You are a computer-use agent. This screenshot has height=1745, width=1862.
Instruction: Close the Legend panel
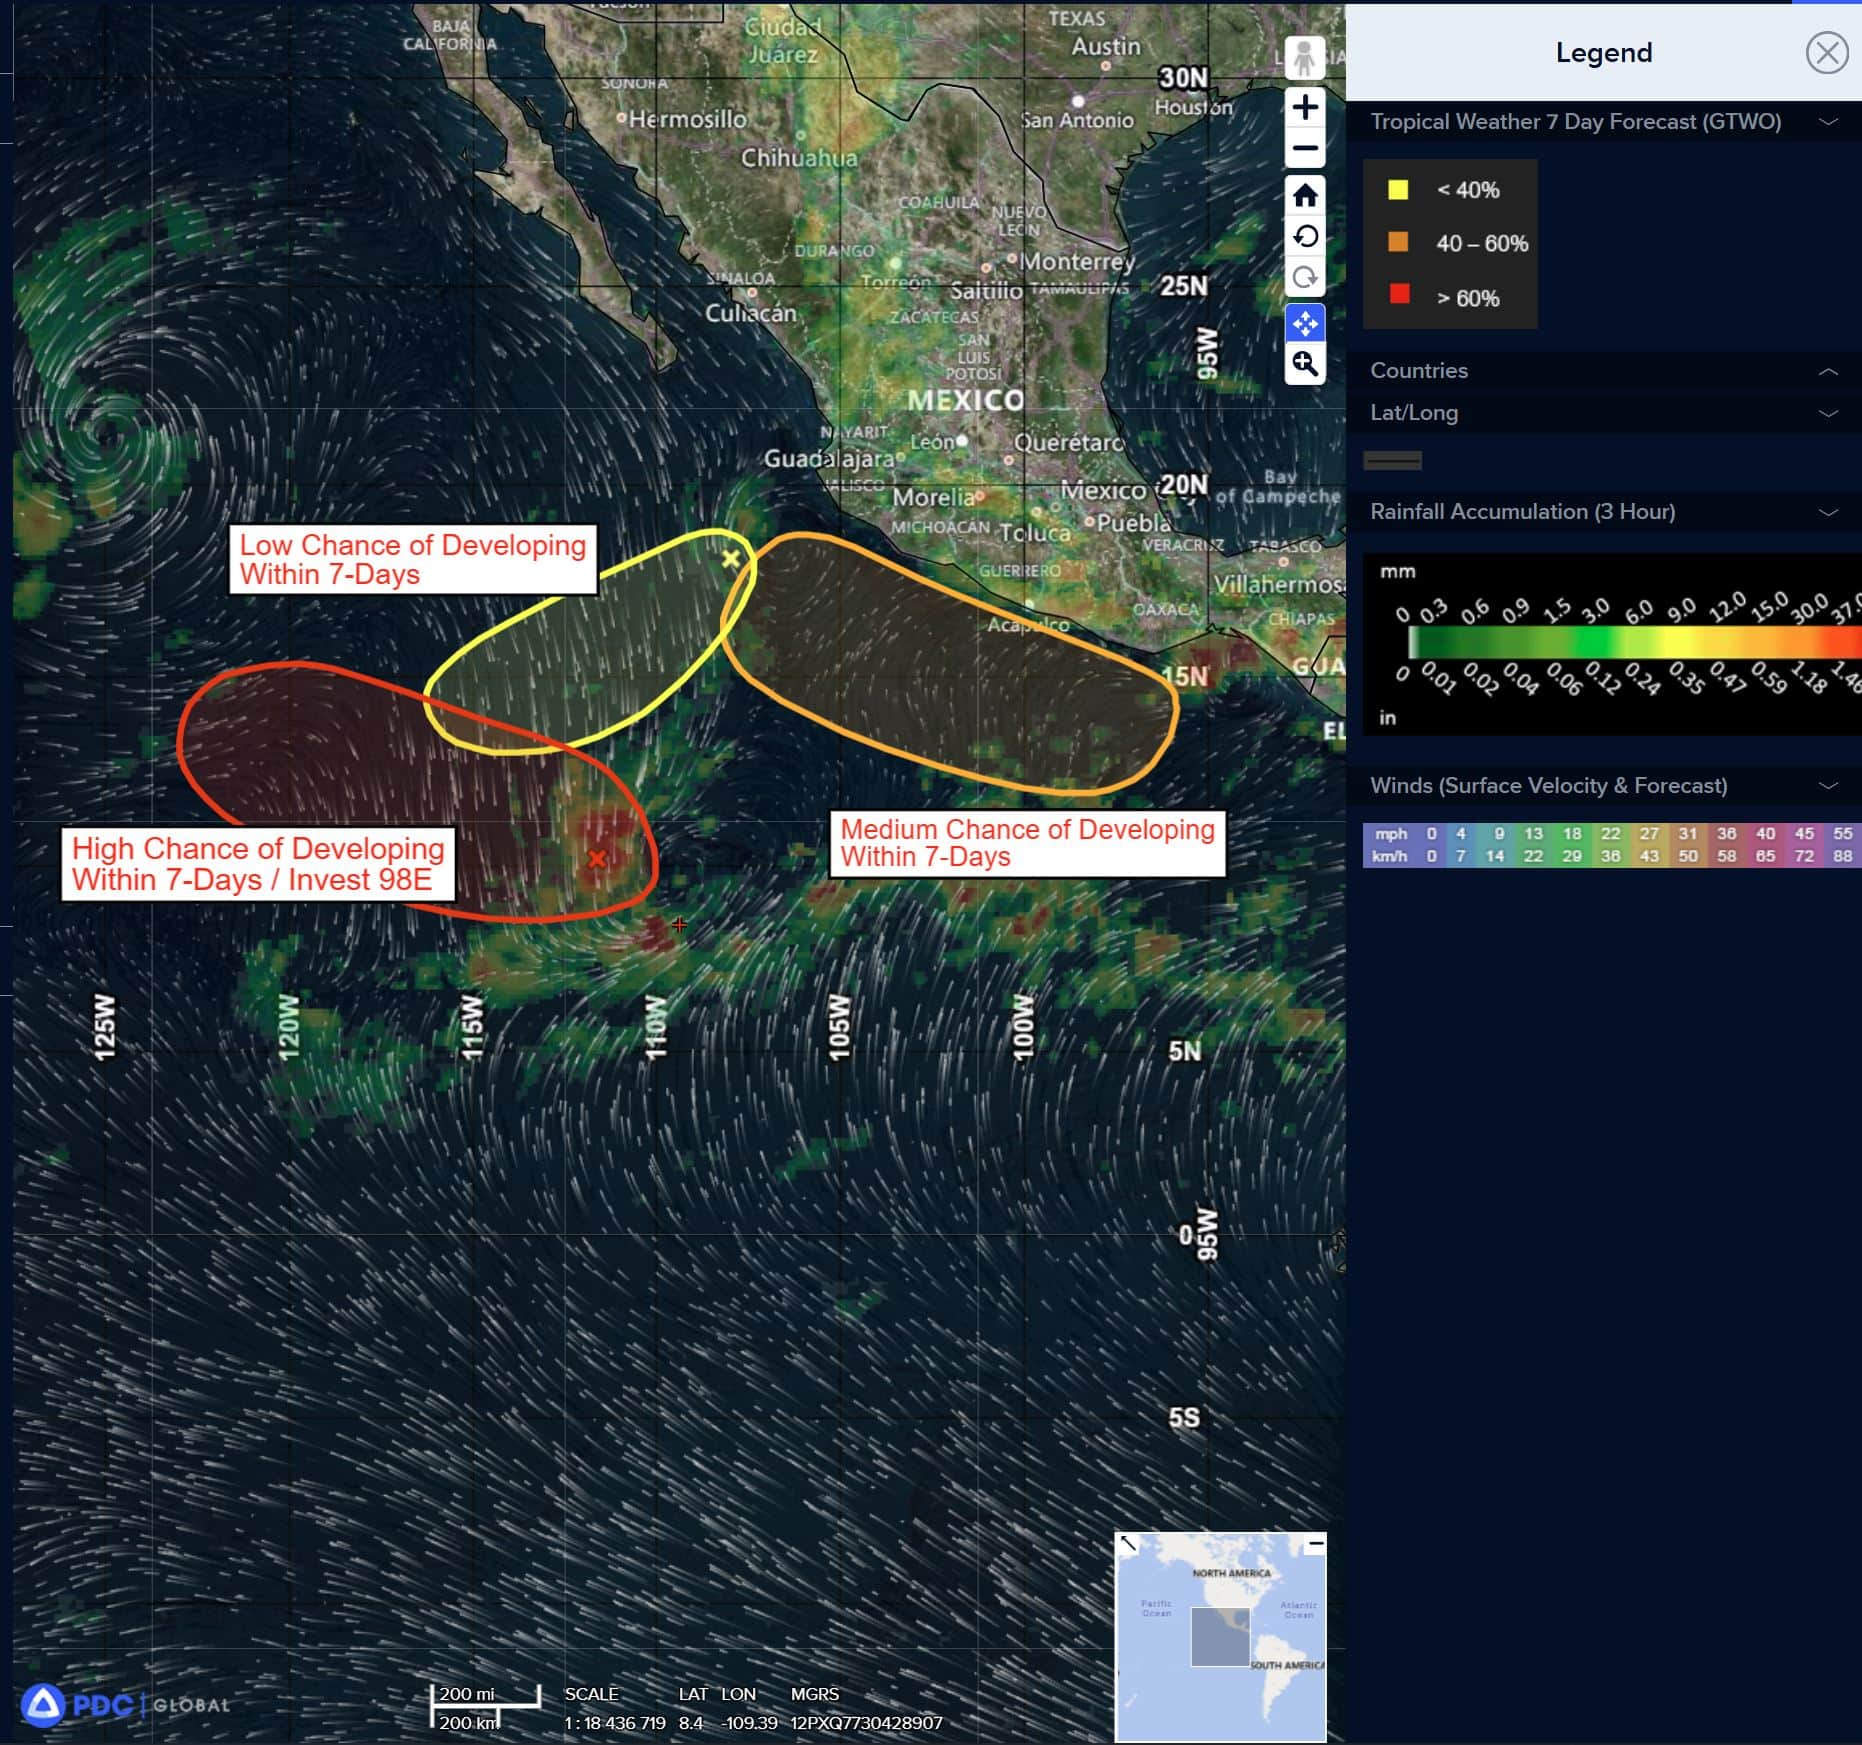pos(1826,52)
